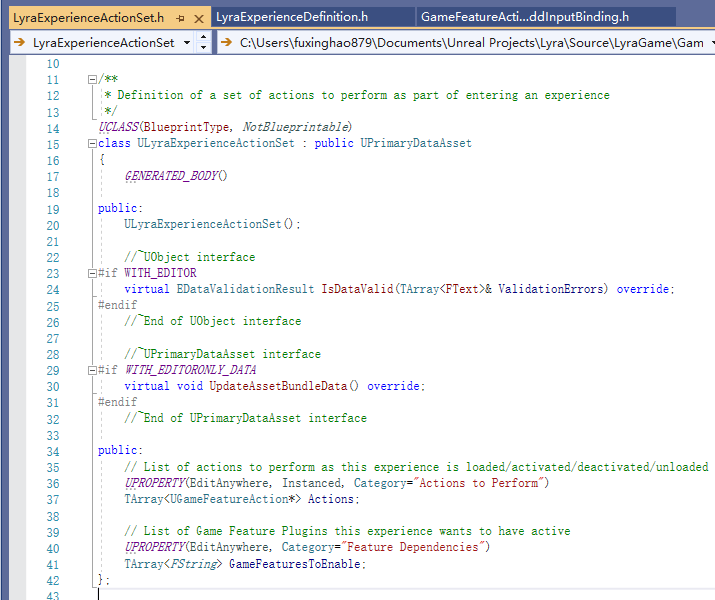Open the LyraExperienceActionSet scope dropdown

pos(187,43)
